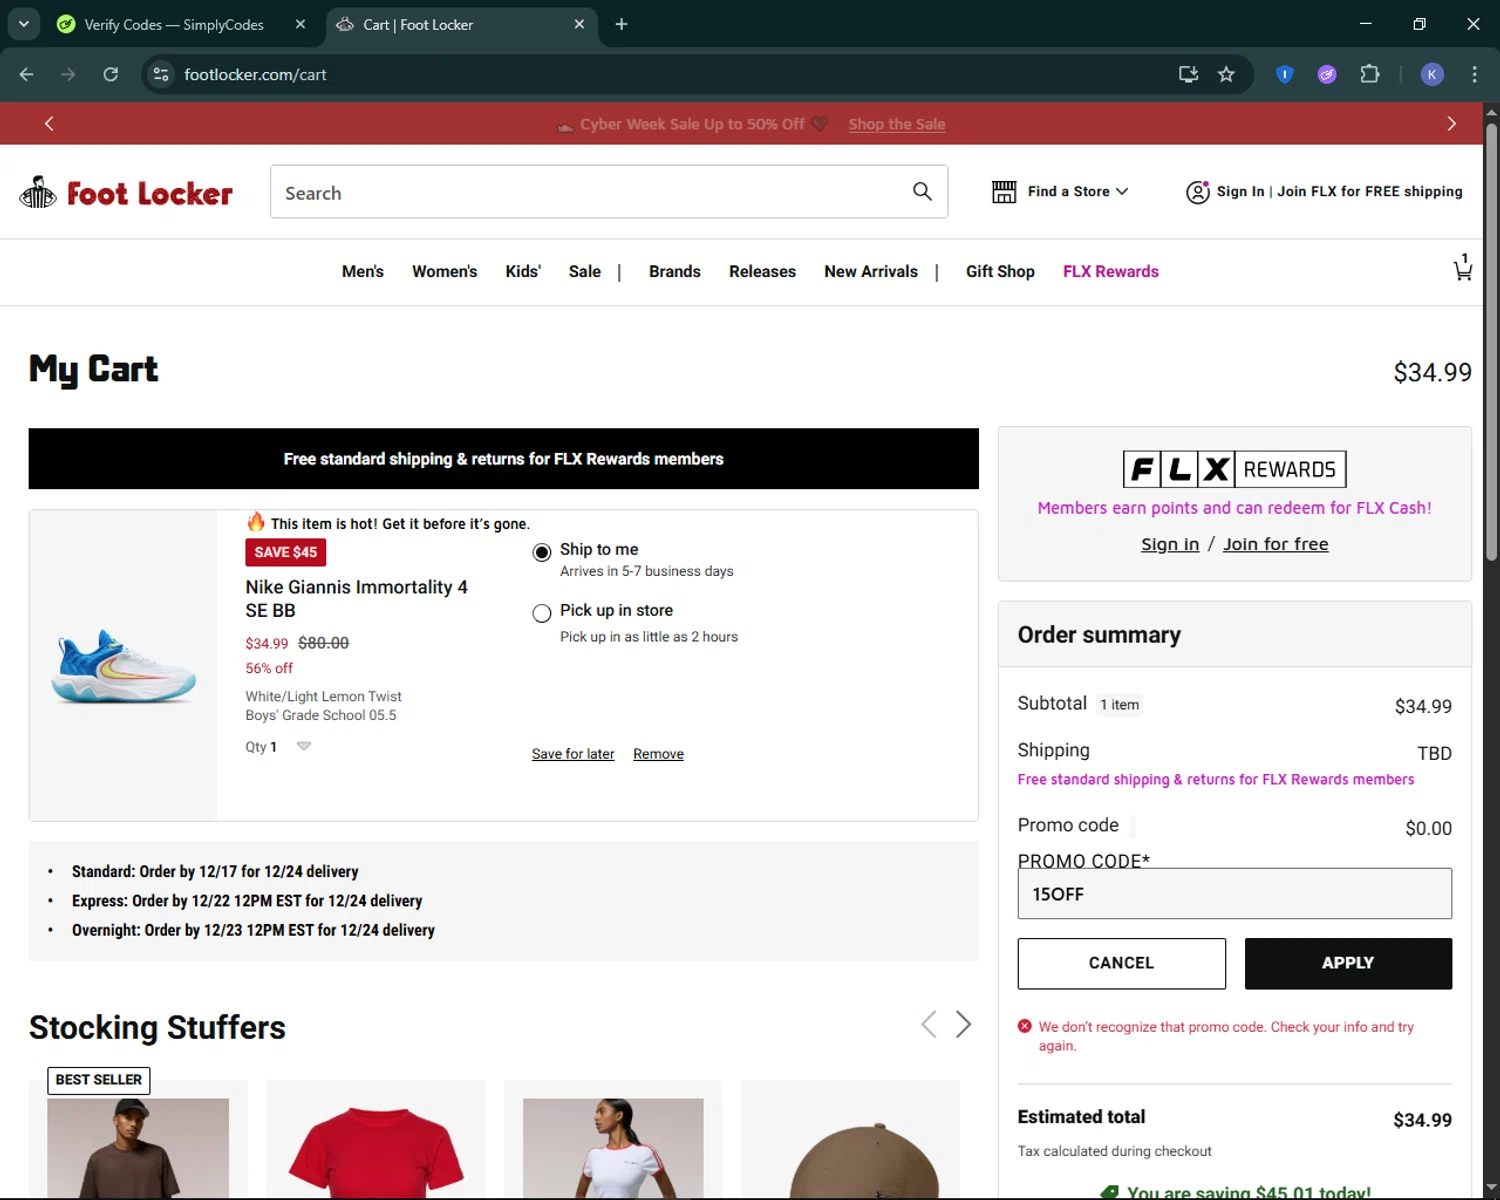This screenshot has height=1200, width=1500.
Task: Click the promo code error icon
Action: click(1025, 1026)
